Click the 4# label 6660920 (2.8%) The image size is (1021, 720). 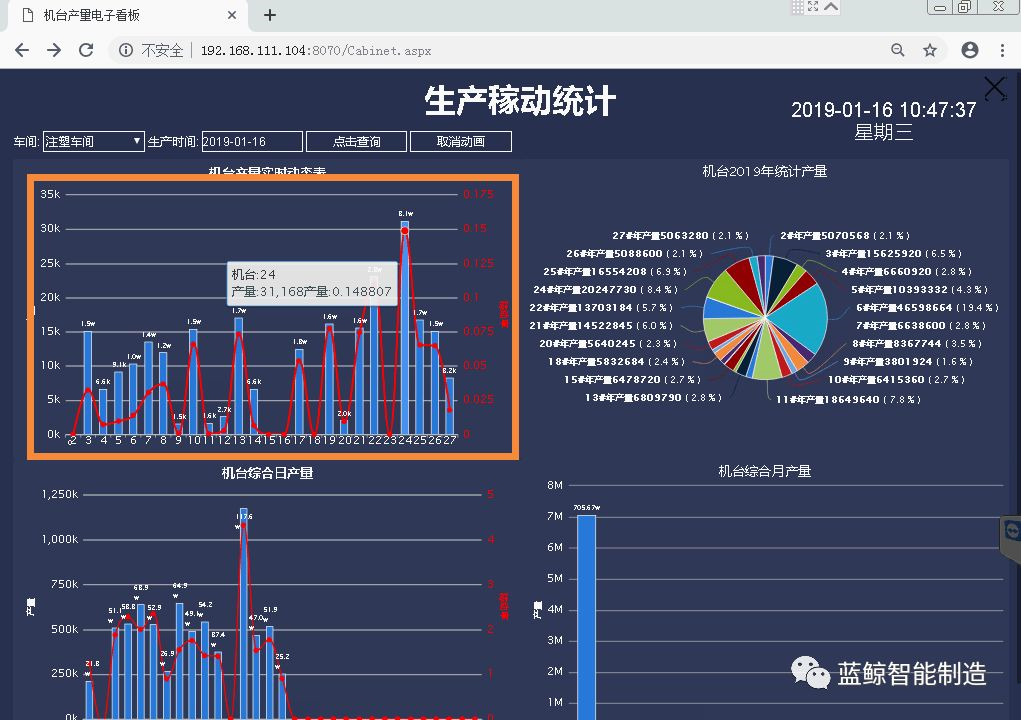tap(906, 271)
